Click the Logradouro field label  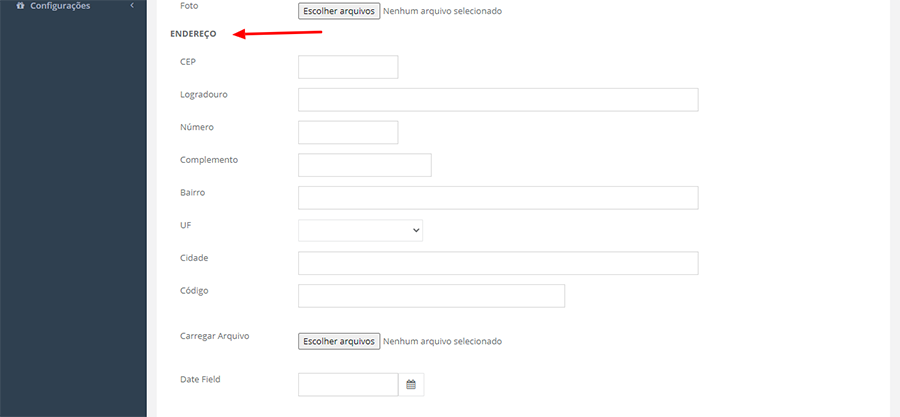point(204,94)
